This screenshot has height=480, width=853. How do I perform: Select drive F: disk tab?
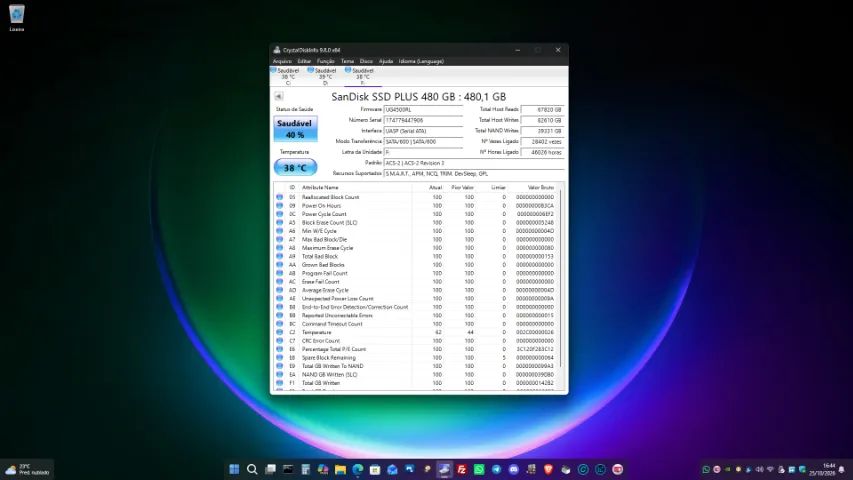click(x=362, y=77)
